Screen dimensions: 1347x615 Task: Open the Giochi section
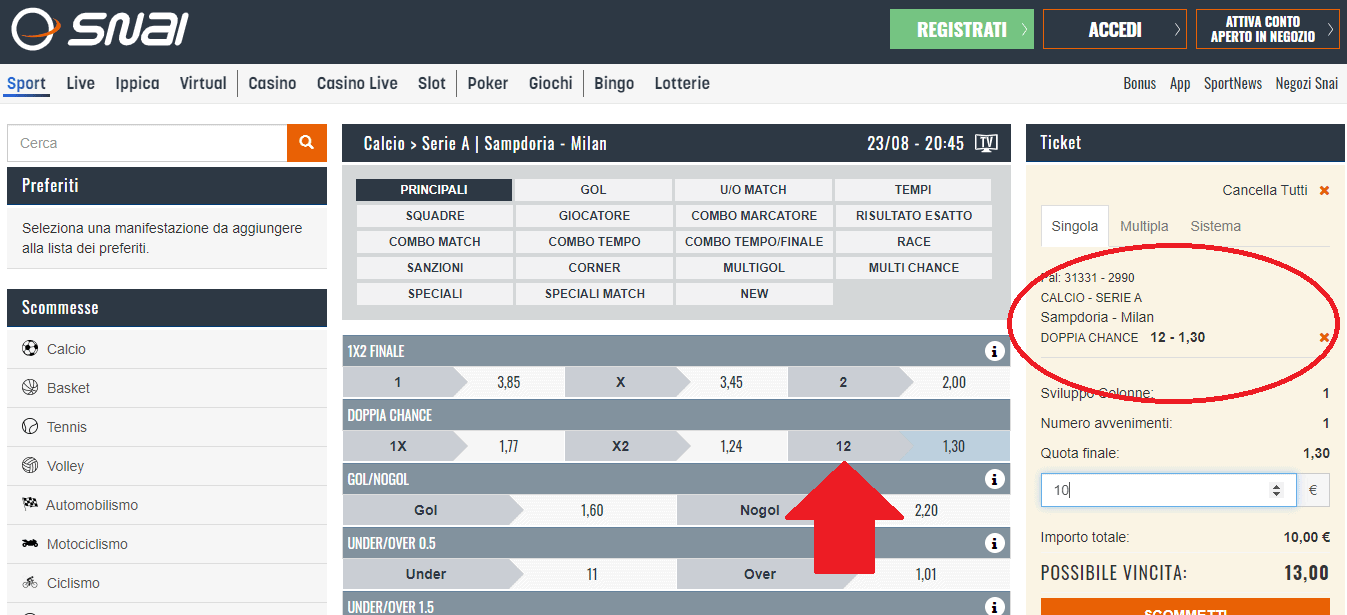[551, 83]
